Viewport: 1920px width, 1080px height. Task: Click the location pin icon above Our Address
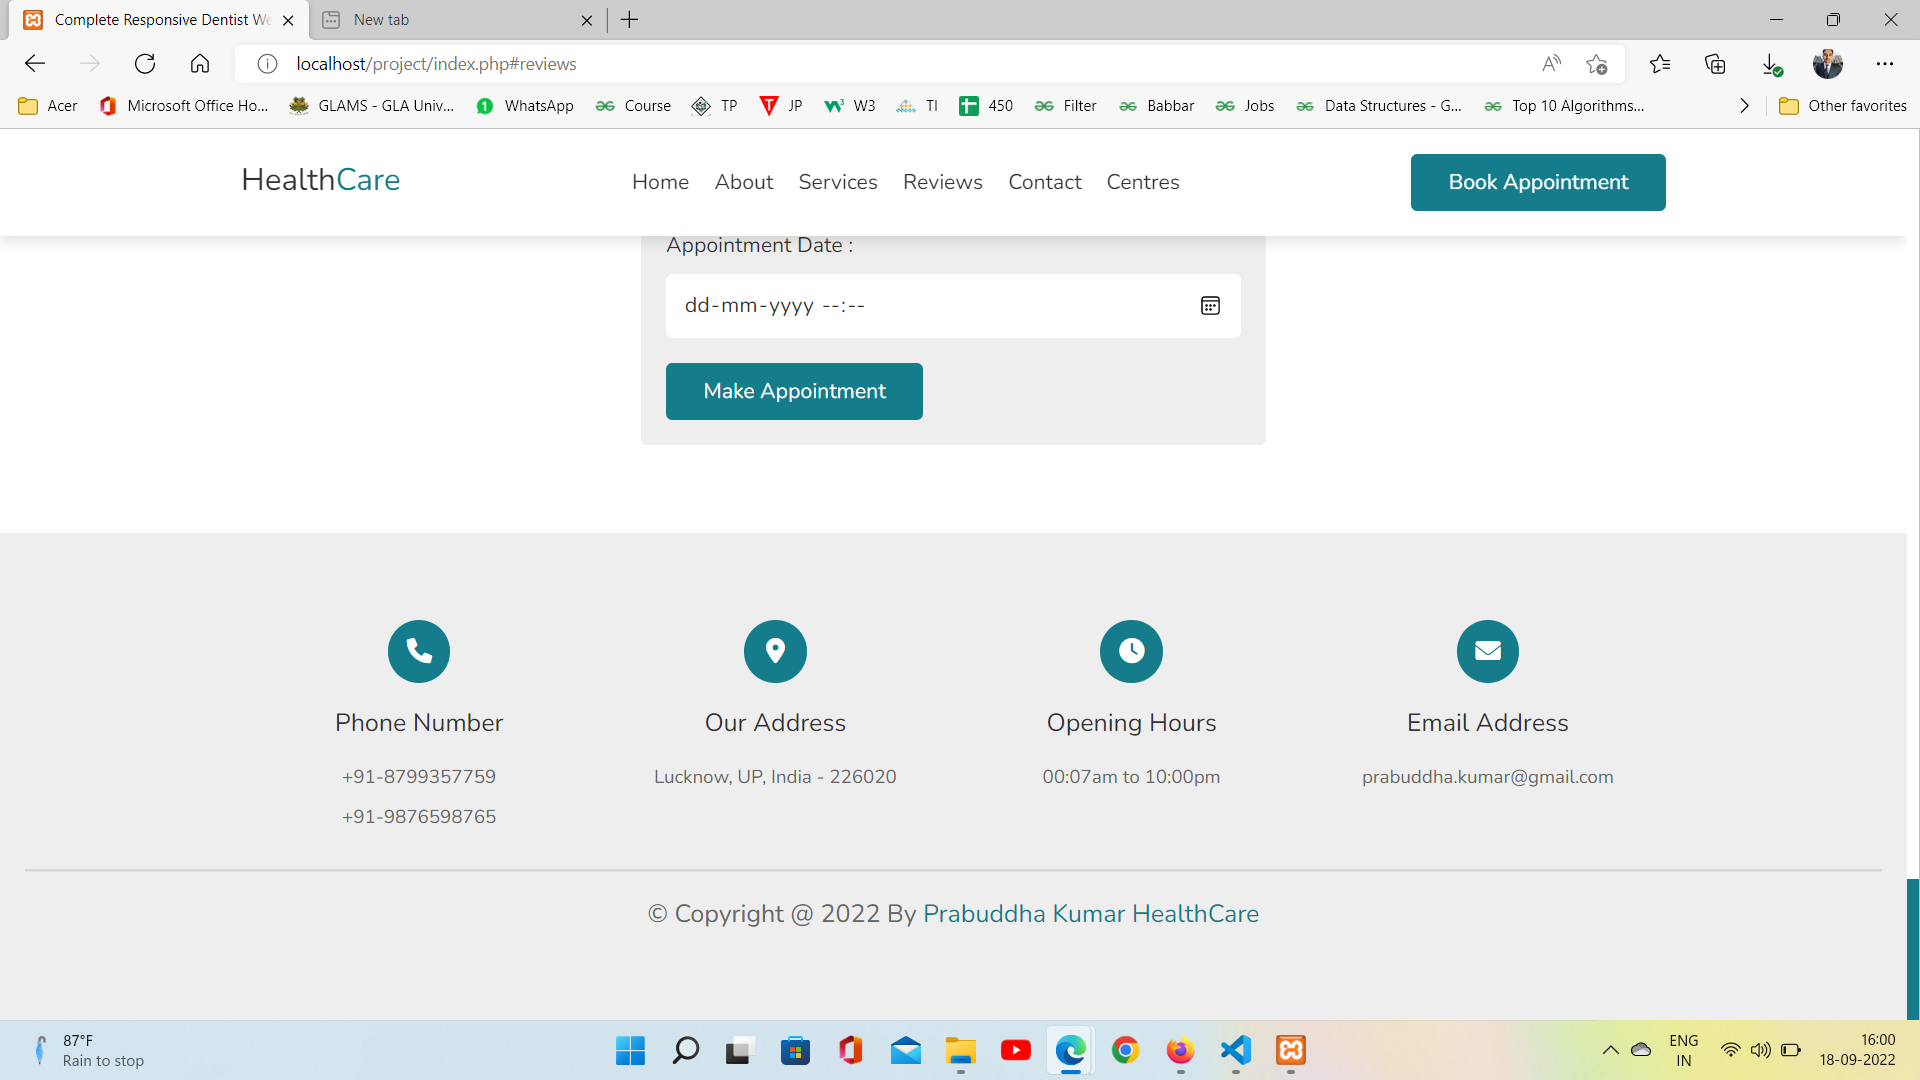pos(775,651)
